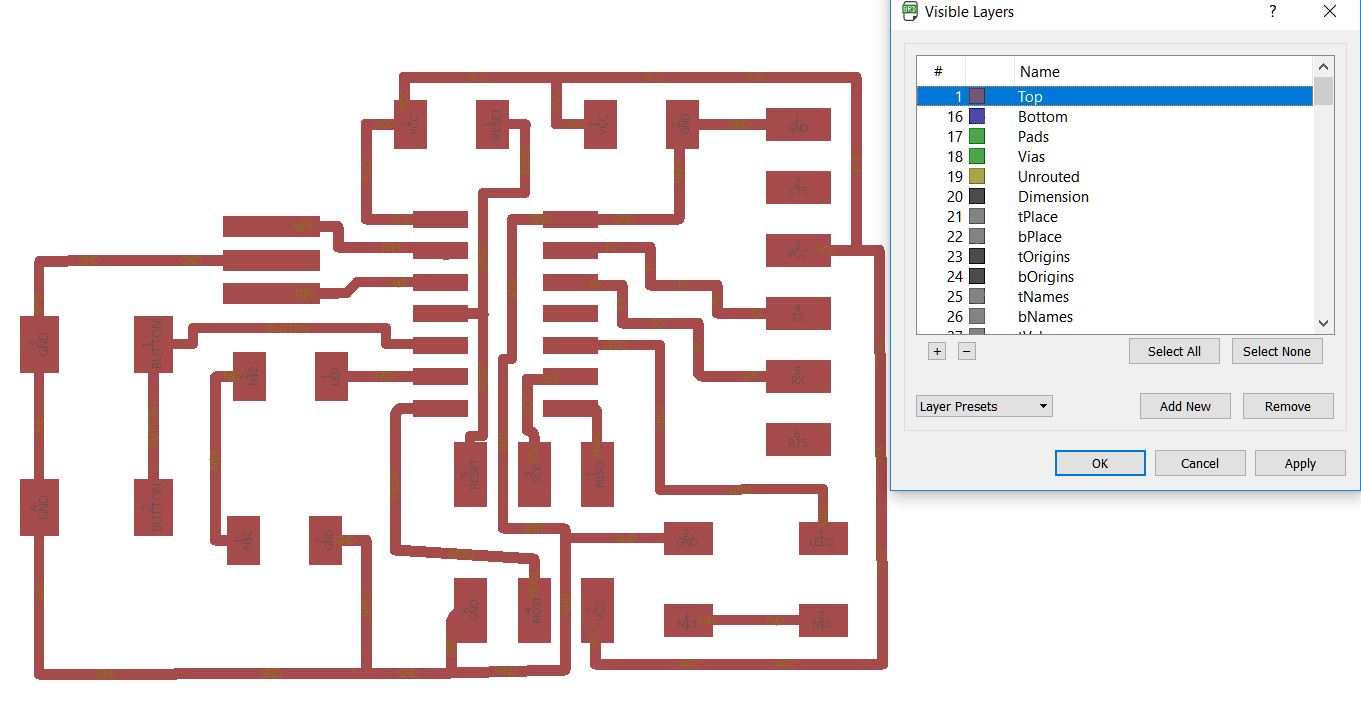Click the LED2 pad on the board
1361x724 pixels.
(823, 539)
